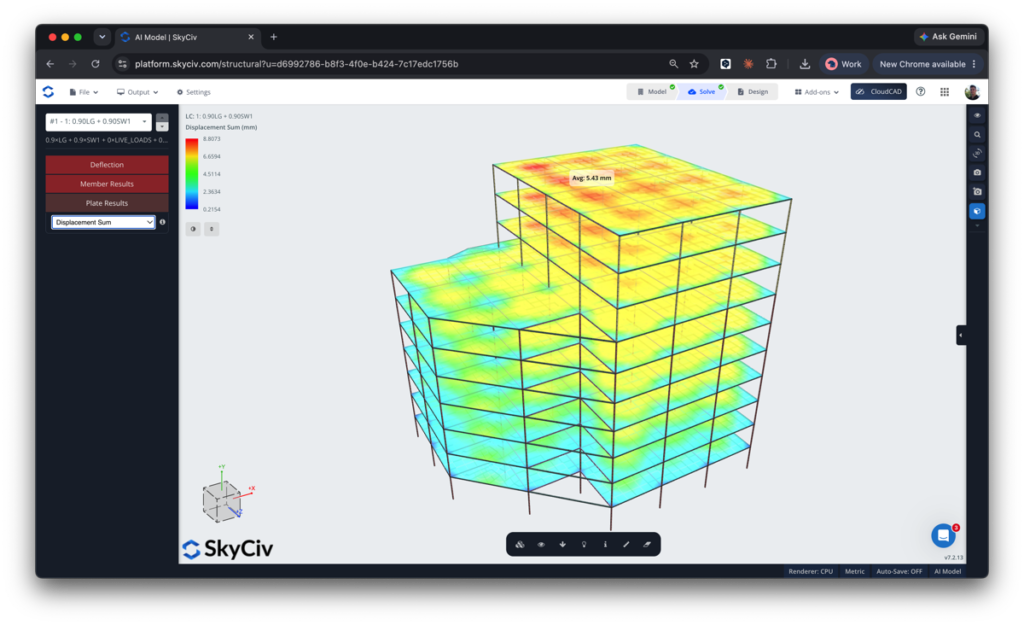Click New Chrome available update button

tap(927, 64)
